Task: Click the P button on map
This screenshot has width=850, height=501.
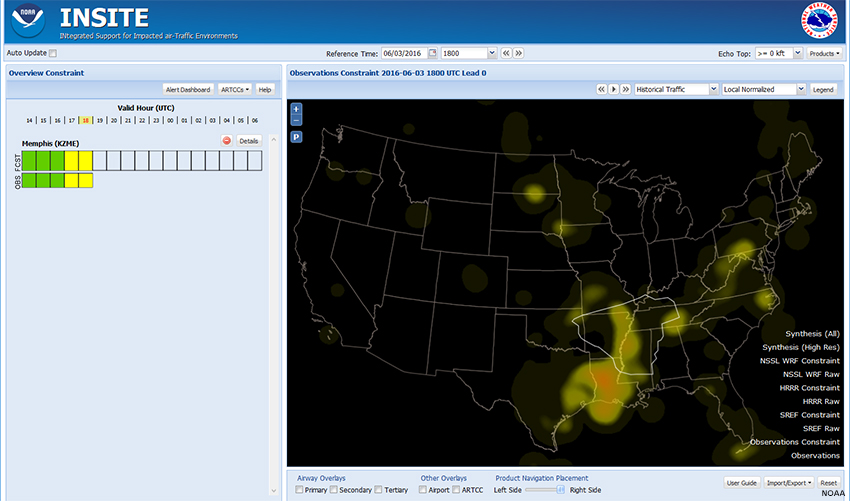Action: tap(296, 137)
